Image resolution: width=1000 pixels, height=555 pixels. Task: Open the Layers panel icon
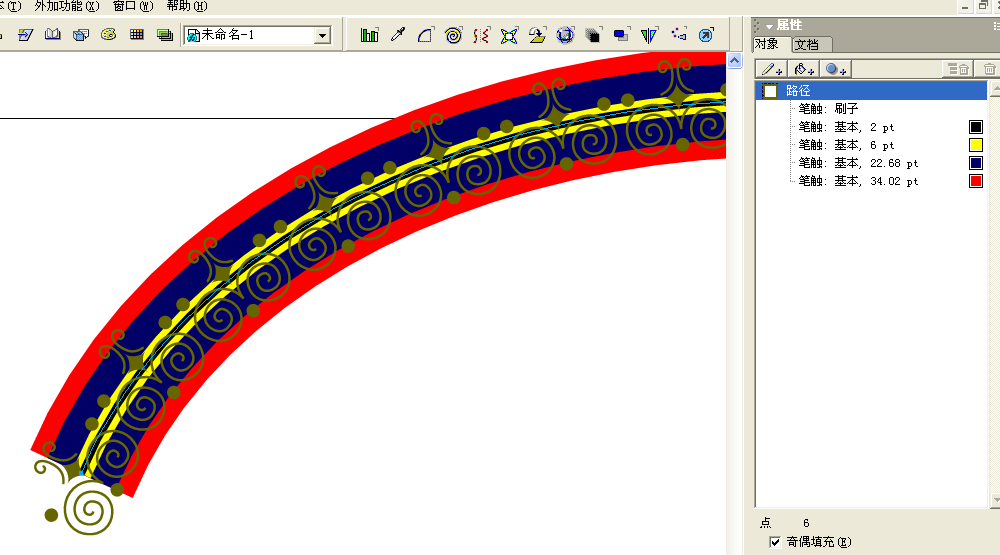tap(165, 34)
